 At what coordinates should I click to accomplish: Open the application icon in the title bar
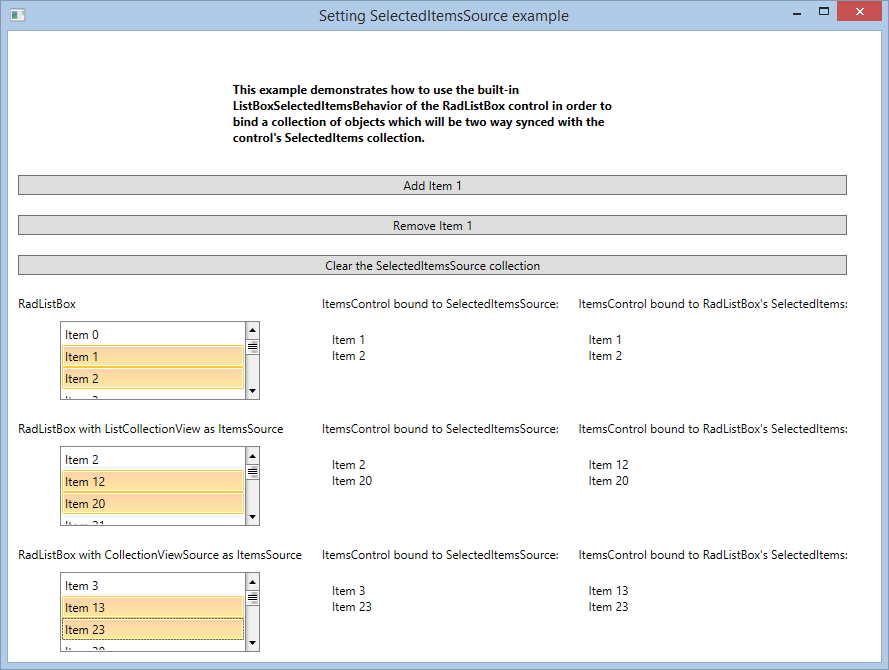click(16, 15)
